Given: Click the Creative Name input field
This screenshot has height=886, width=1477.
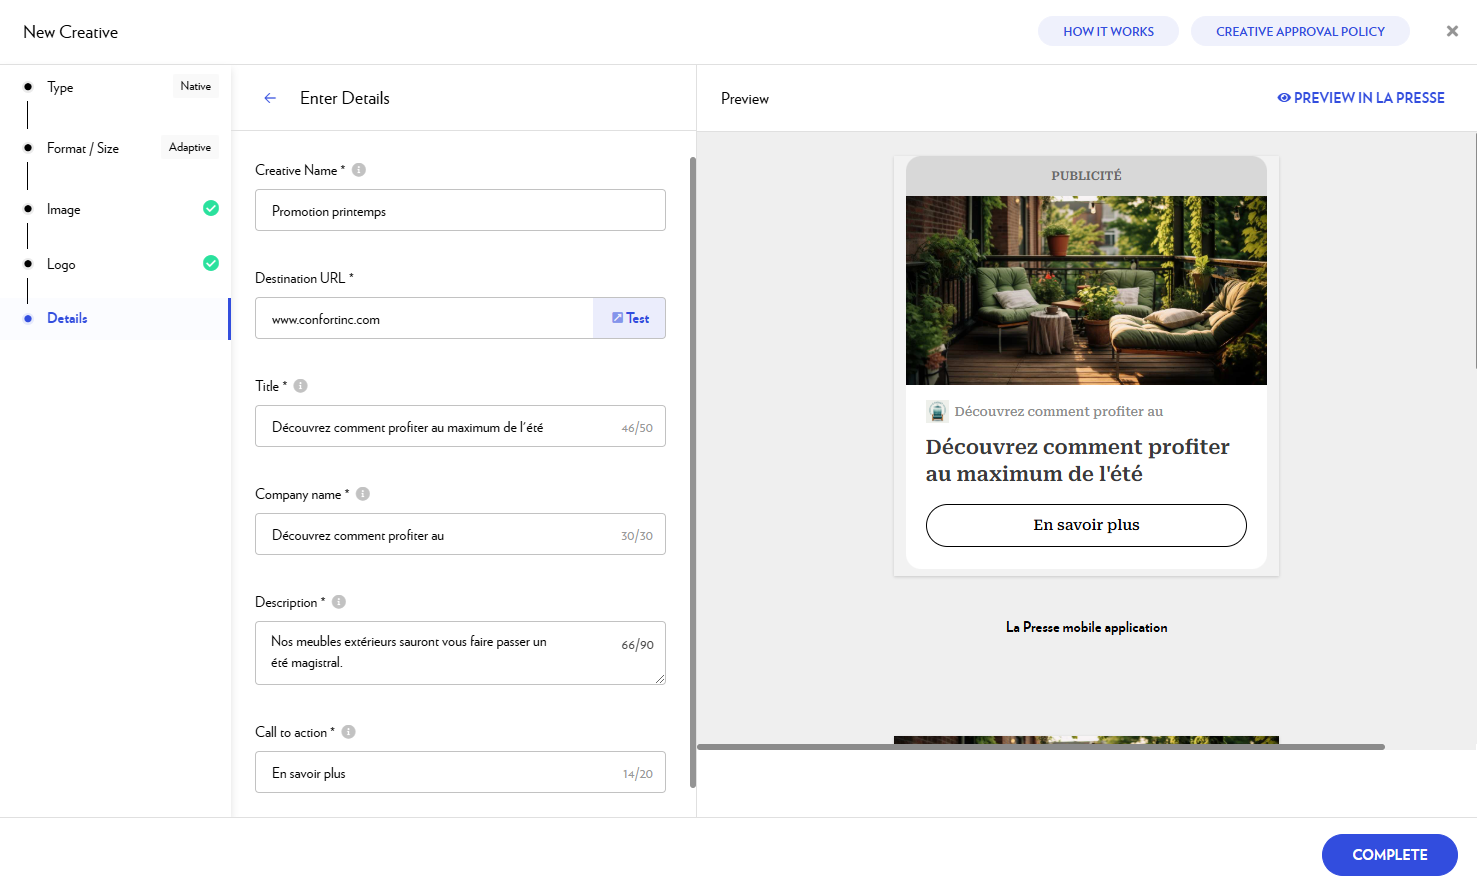Looking at the screenshot, I should (x=460, y=211).
